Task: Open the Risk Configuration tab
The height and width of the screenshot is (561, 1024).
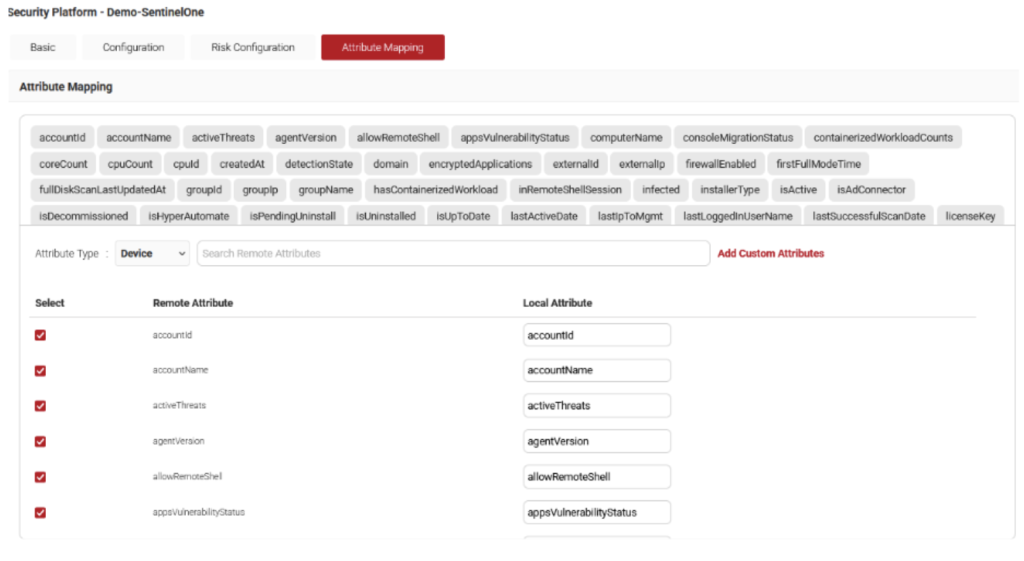Action: coord(252,47)
